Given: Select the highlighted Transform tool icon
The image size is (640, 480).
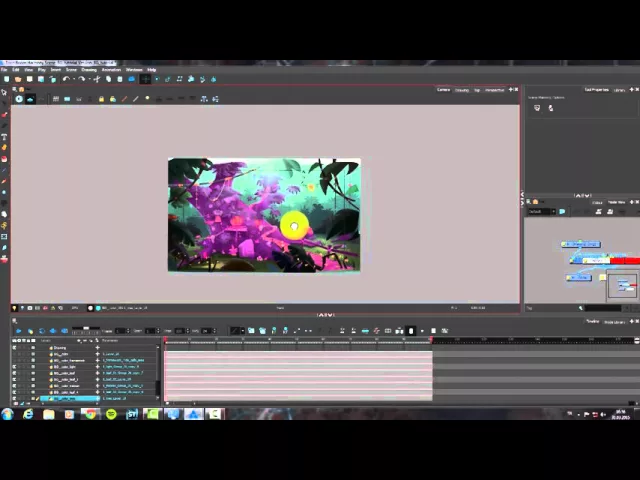Looking at the screenshot, I should [x=145, y=79].
